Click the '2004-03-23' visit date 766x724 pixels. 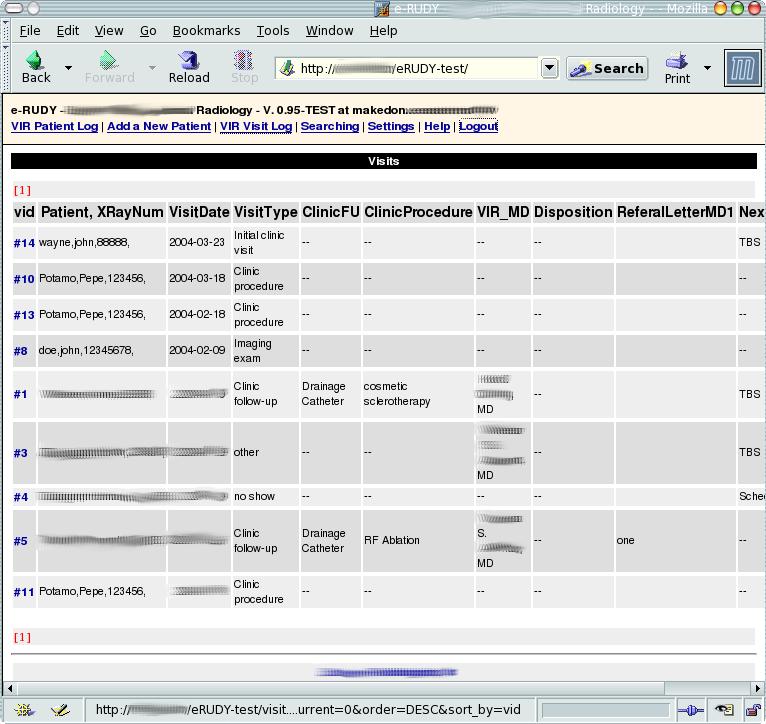pos(197,242)
